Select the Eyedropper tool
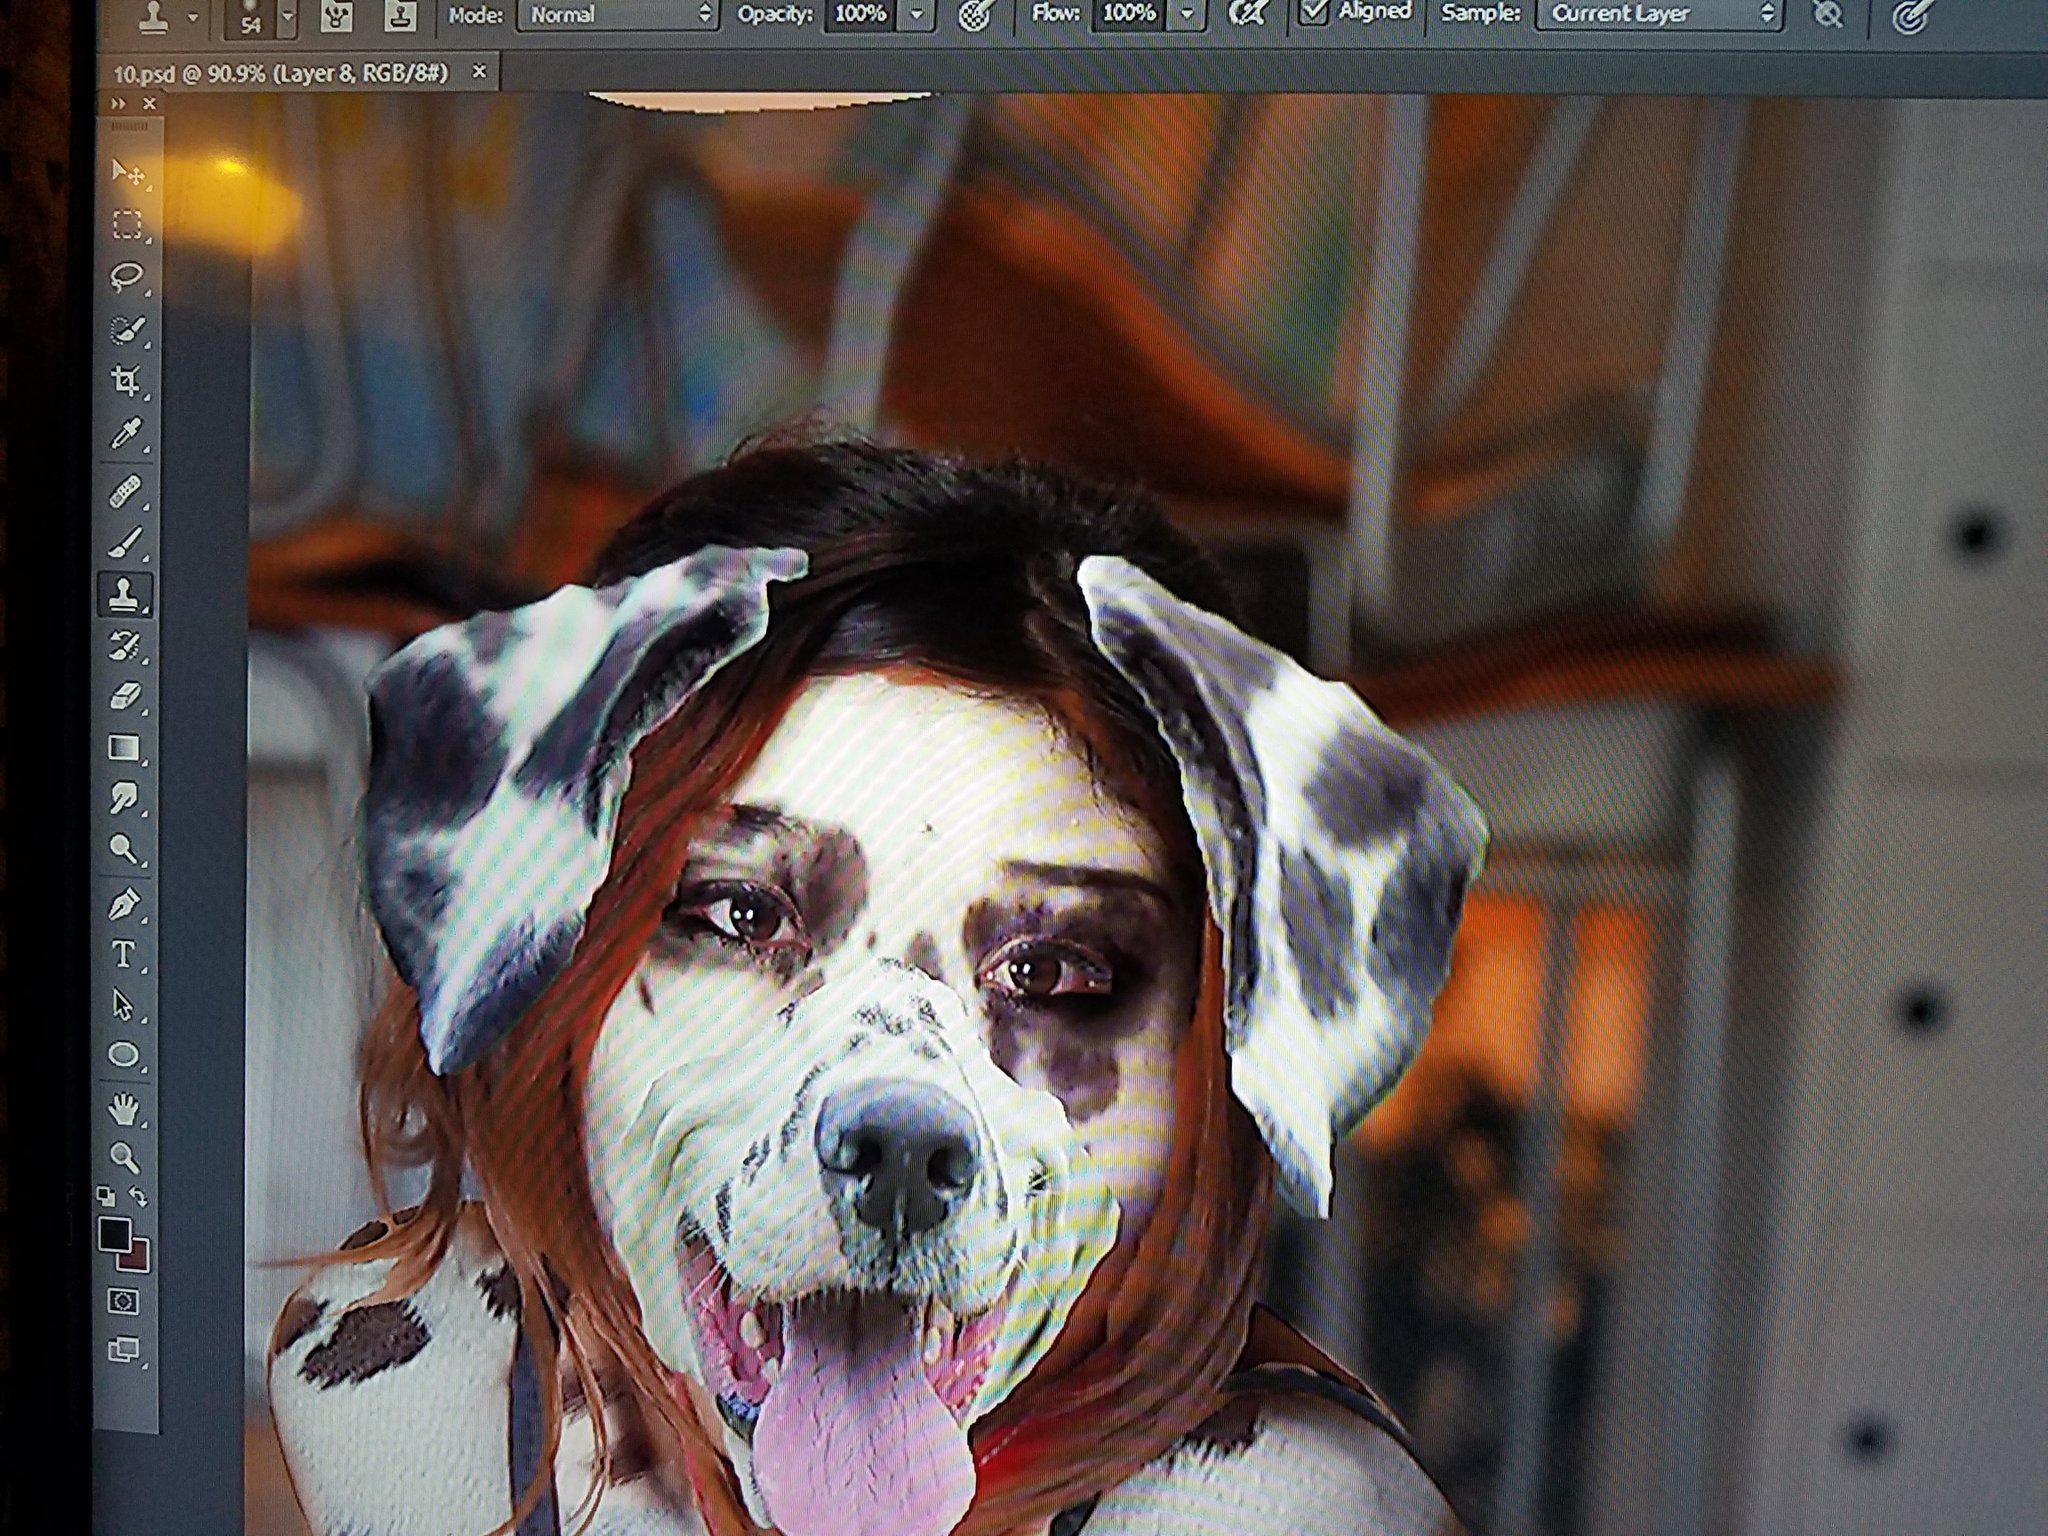Viewport: 2048px width, 1536px height. (126, 434)
